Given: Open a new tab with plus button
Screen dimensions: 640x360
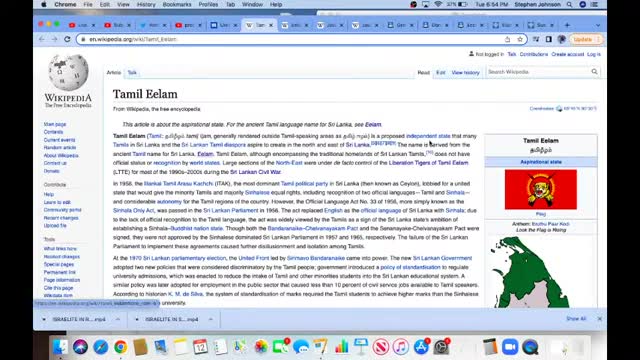Looking at the screenshot, I should pyautogui.click(x=567, y=25).
